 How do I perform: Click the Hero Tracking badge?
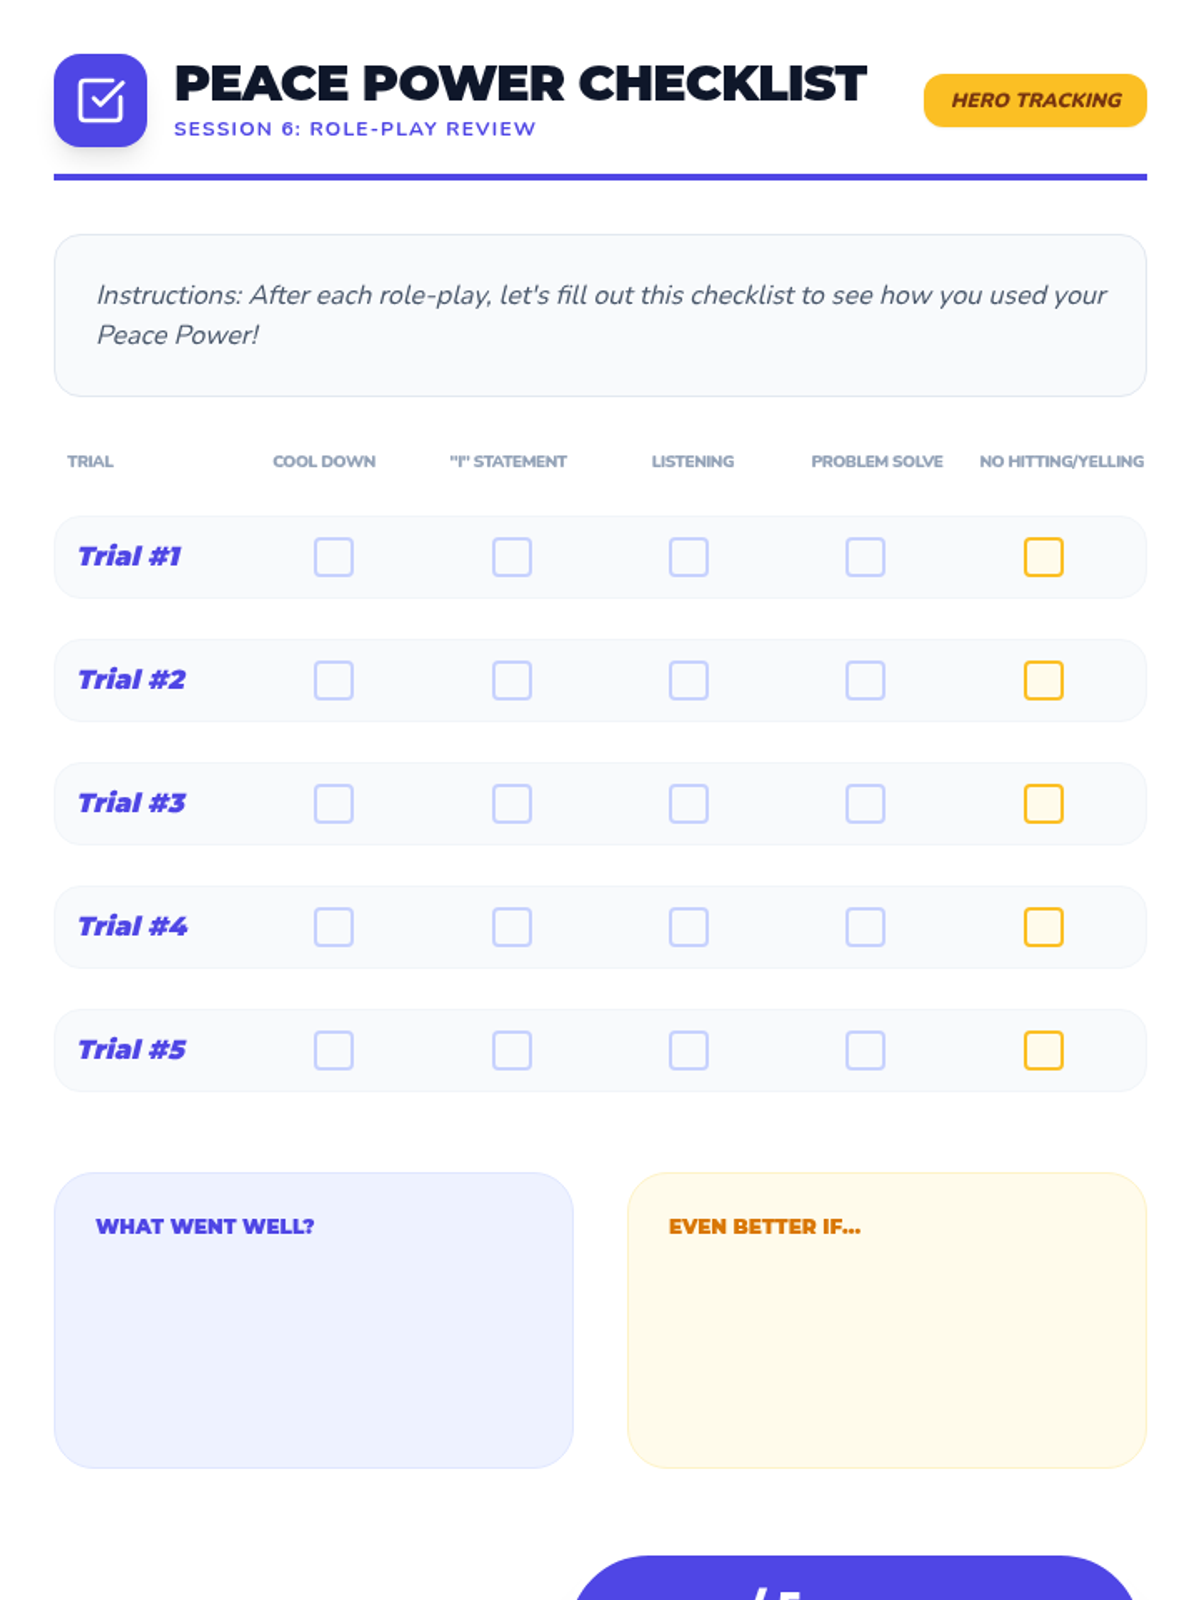[x=1035, y=100]
